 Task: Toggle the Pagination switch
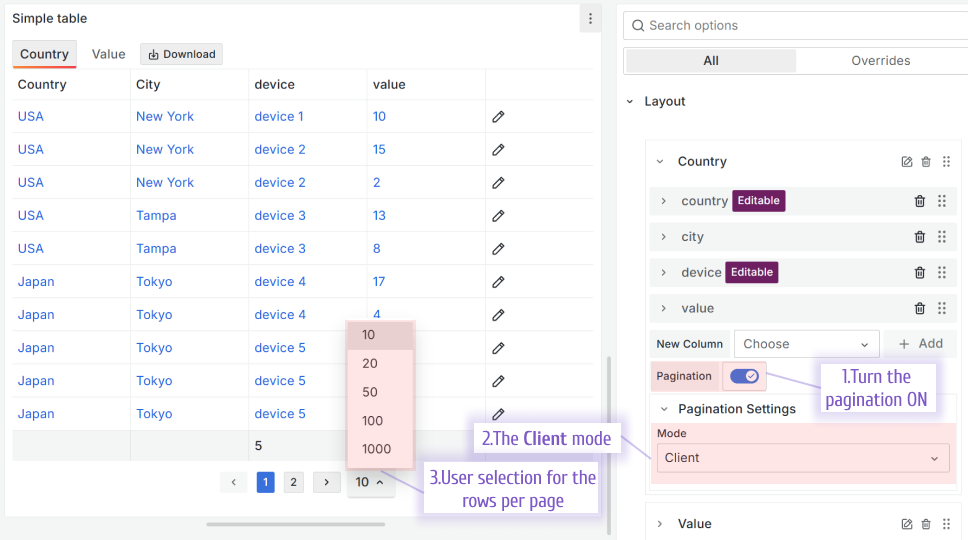point(744,376)
